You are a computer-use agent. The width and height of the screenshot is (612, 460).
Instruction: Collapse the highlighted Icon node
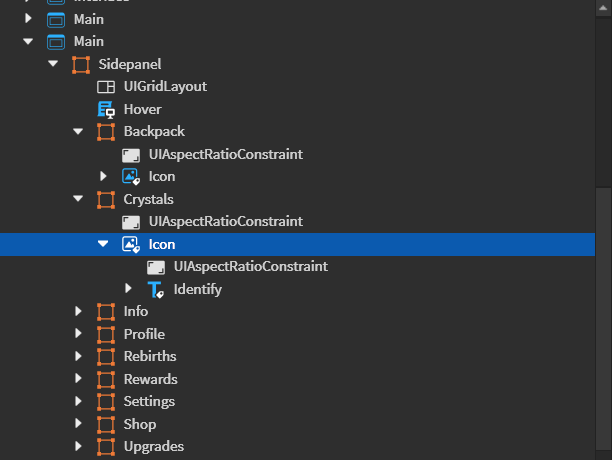click(x=103, y=244)
